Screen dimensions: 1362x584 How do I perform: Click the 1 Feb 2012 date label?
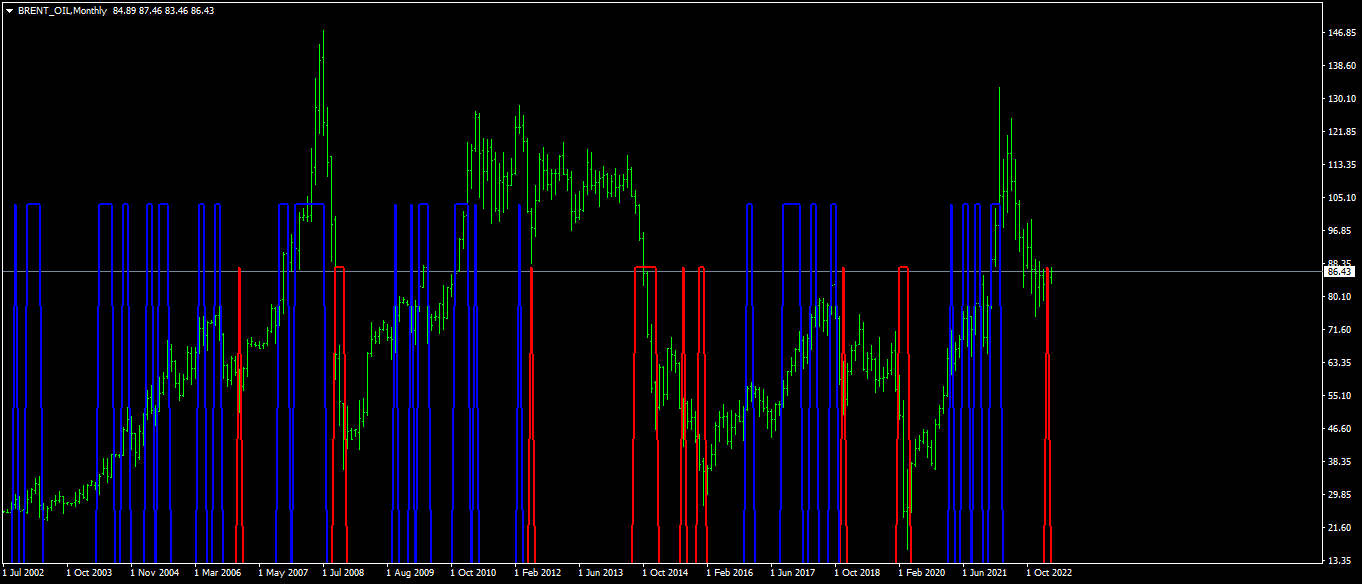pyautogui.click(x=538, y=574)
